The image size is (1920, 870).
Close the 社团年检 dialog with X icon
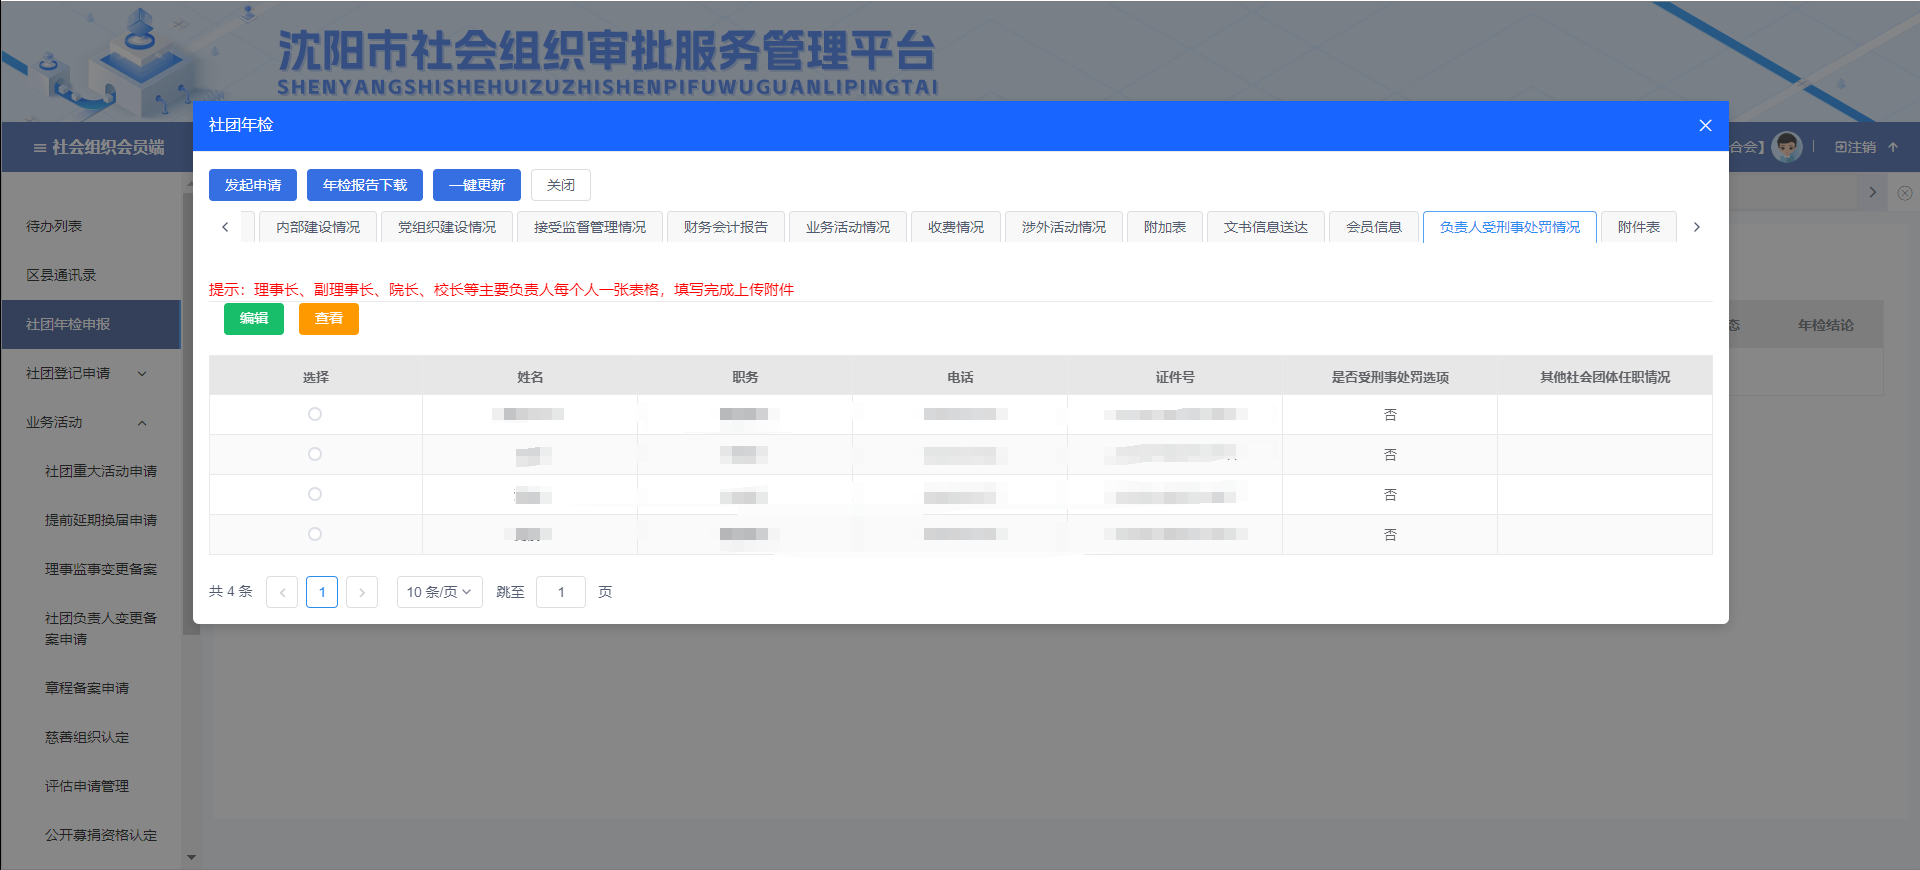1705,125
